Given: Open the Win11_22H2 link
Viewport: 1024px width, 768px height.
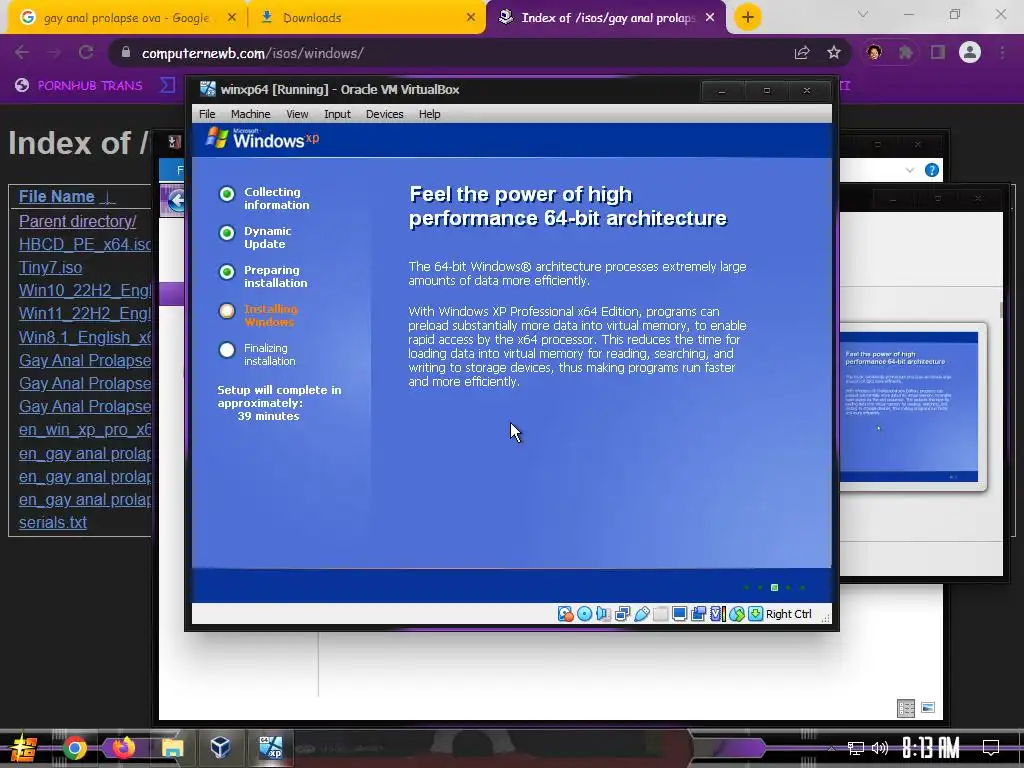Looking at the screenshot, I should pyautogui.click(x=85, y=313).
